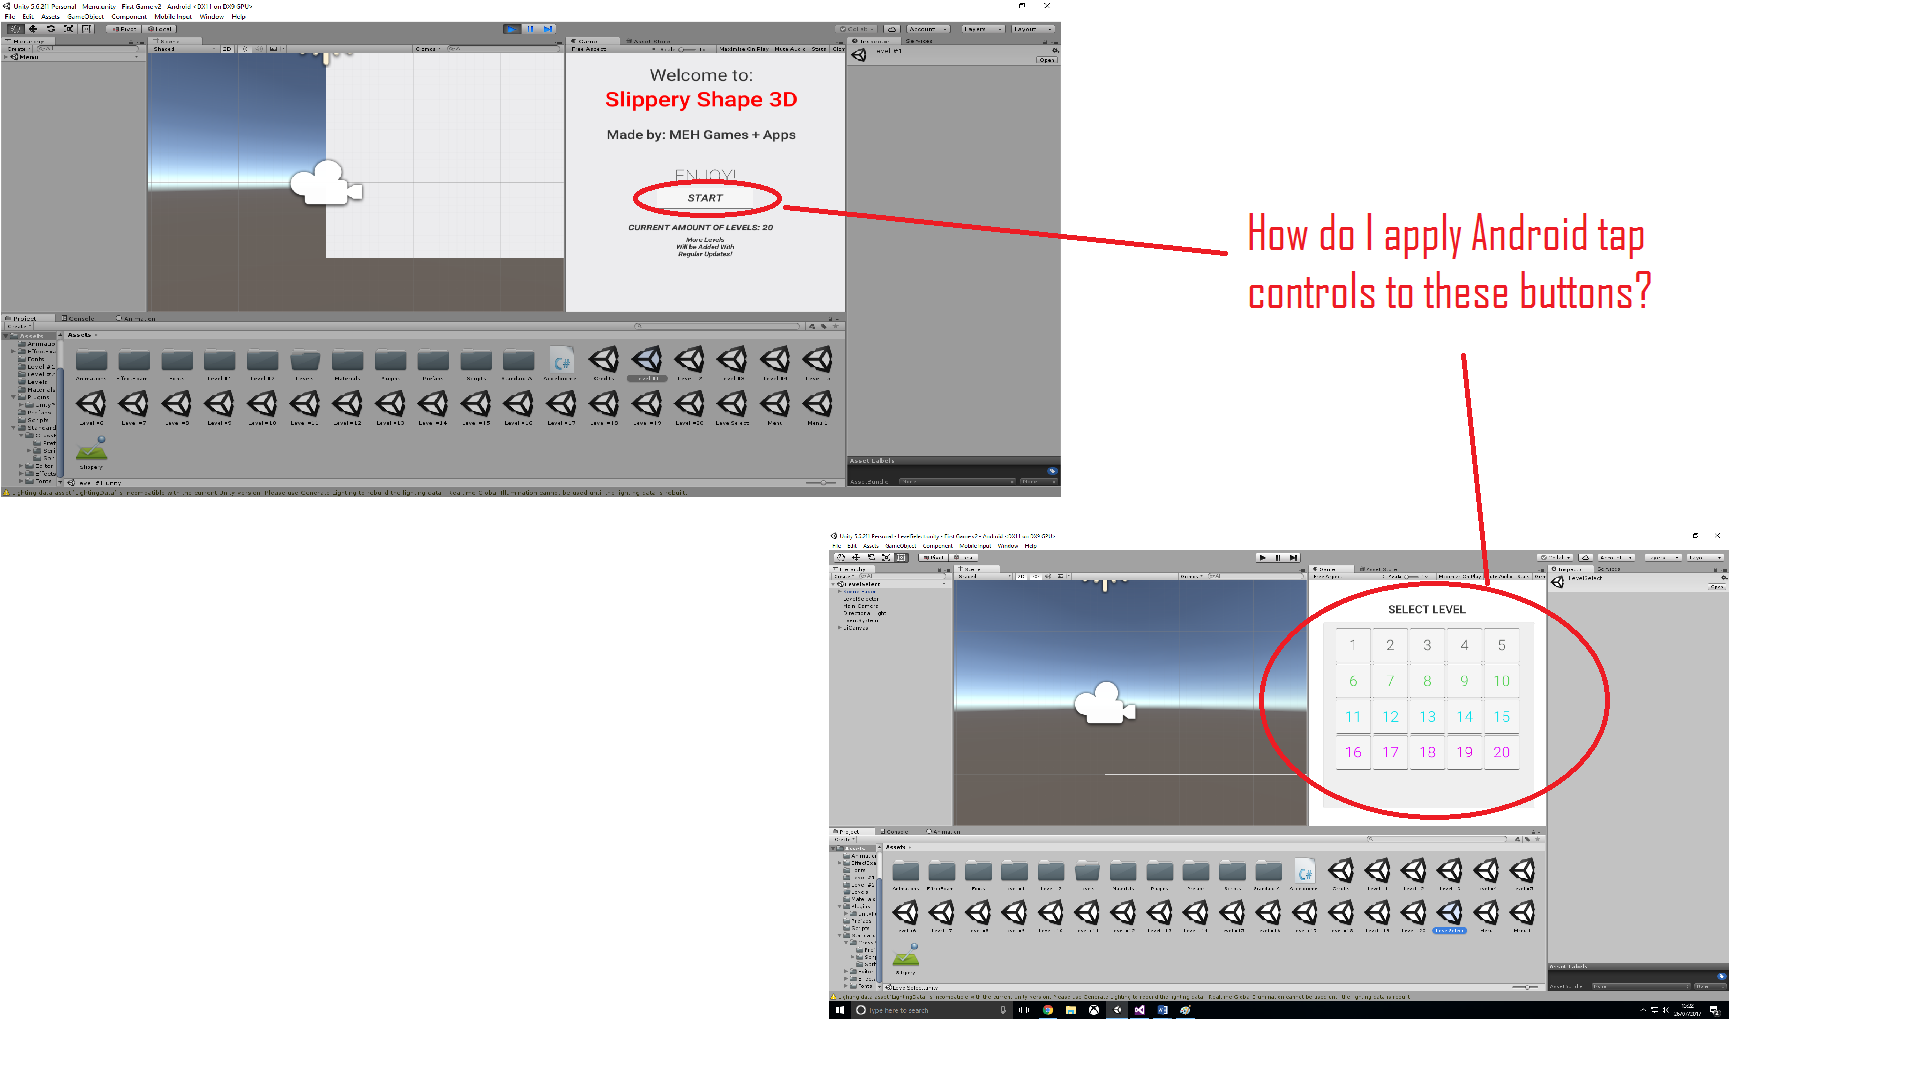The image size is (1920, 1080).
Task: Click cloud services icon in lower toolbar
Action: coord(1588,558)
